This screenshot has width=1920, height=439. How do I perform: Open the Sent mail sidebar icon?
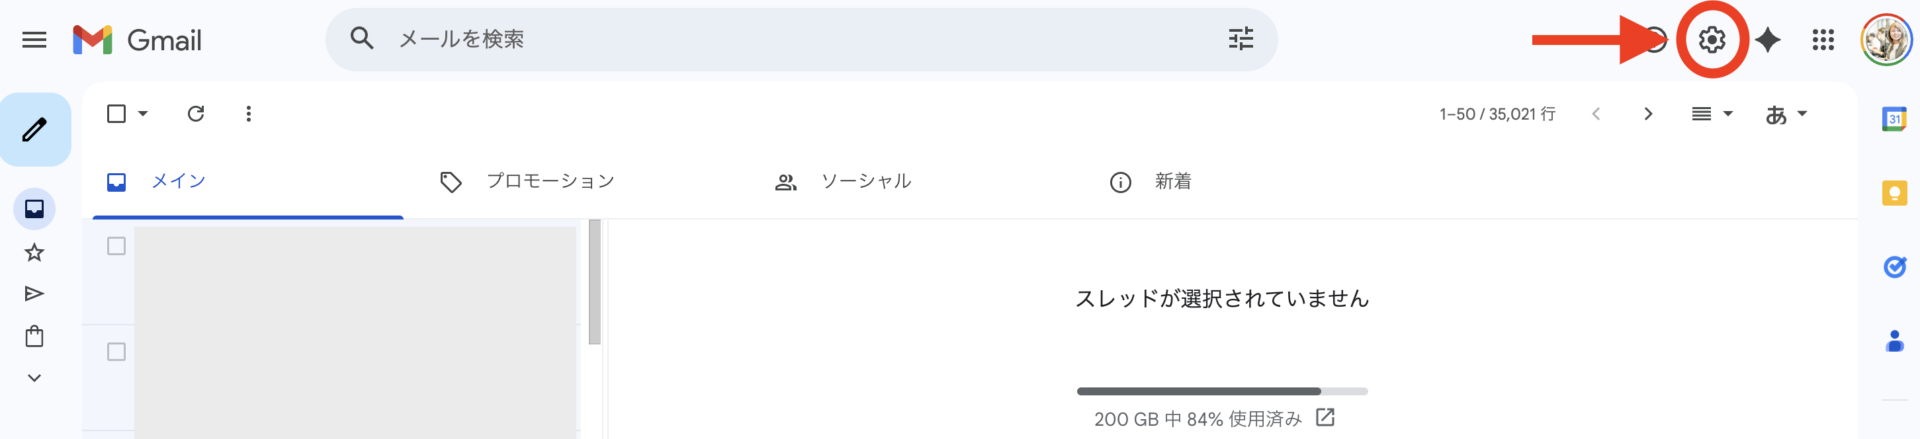point(35,294)
